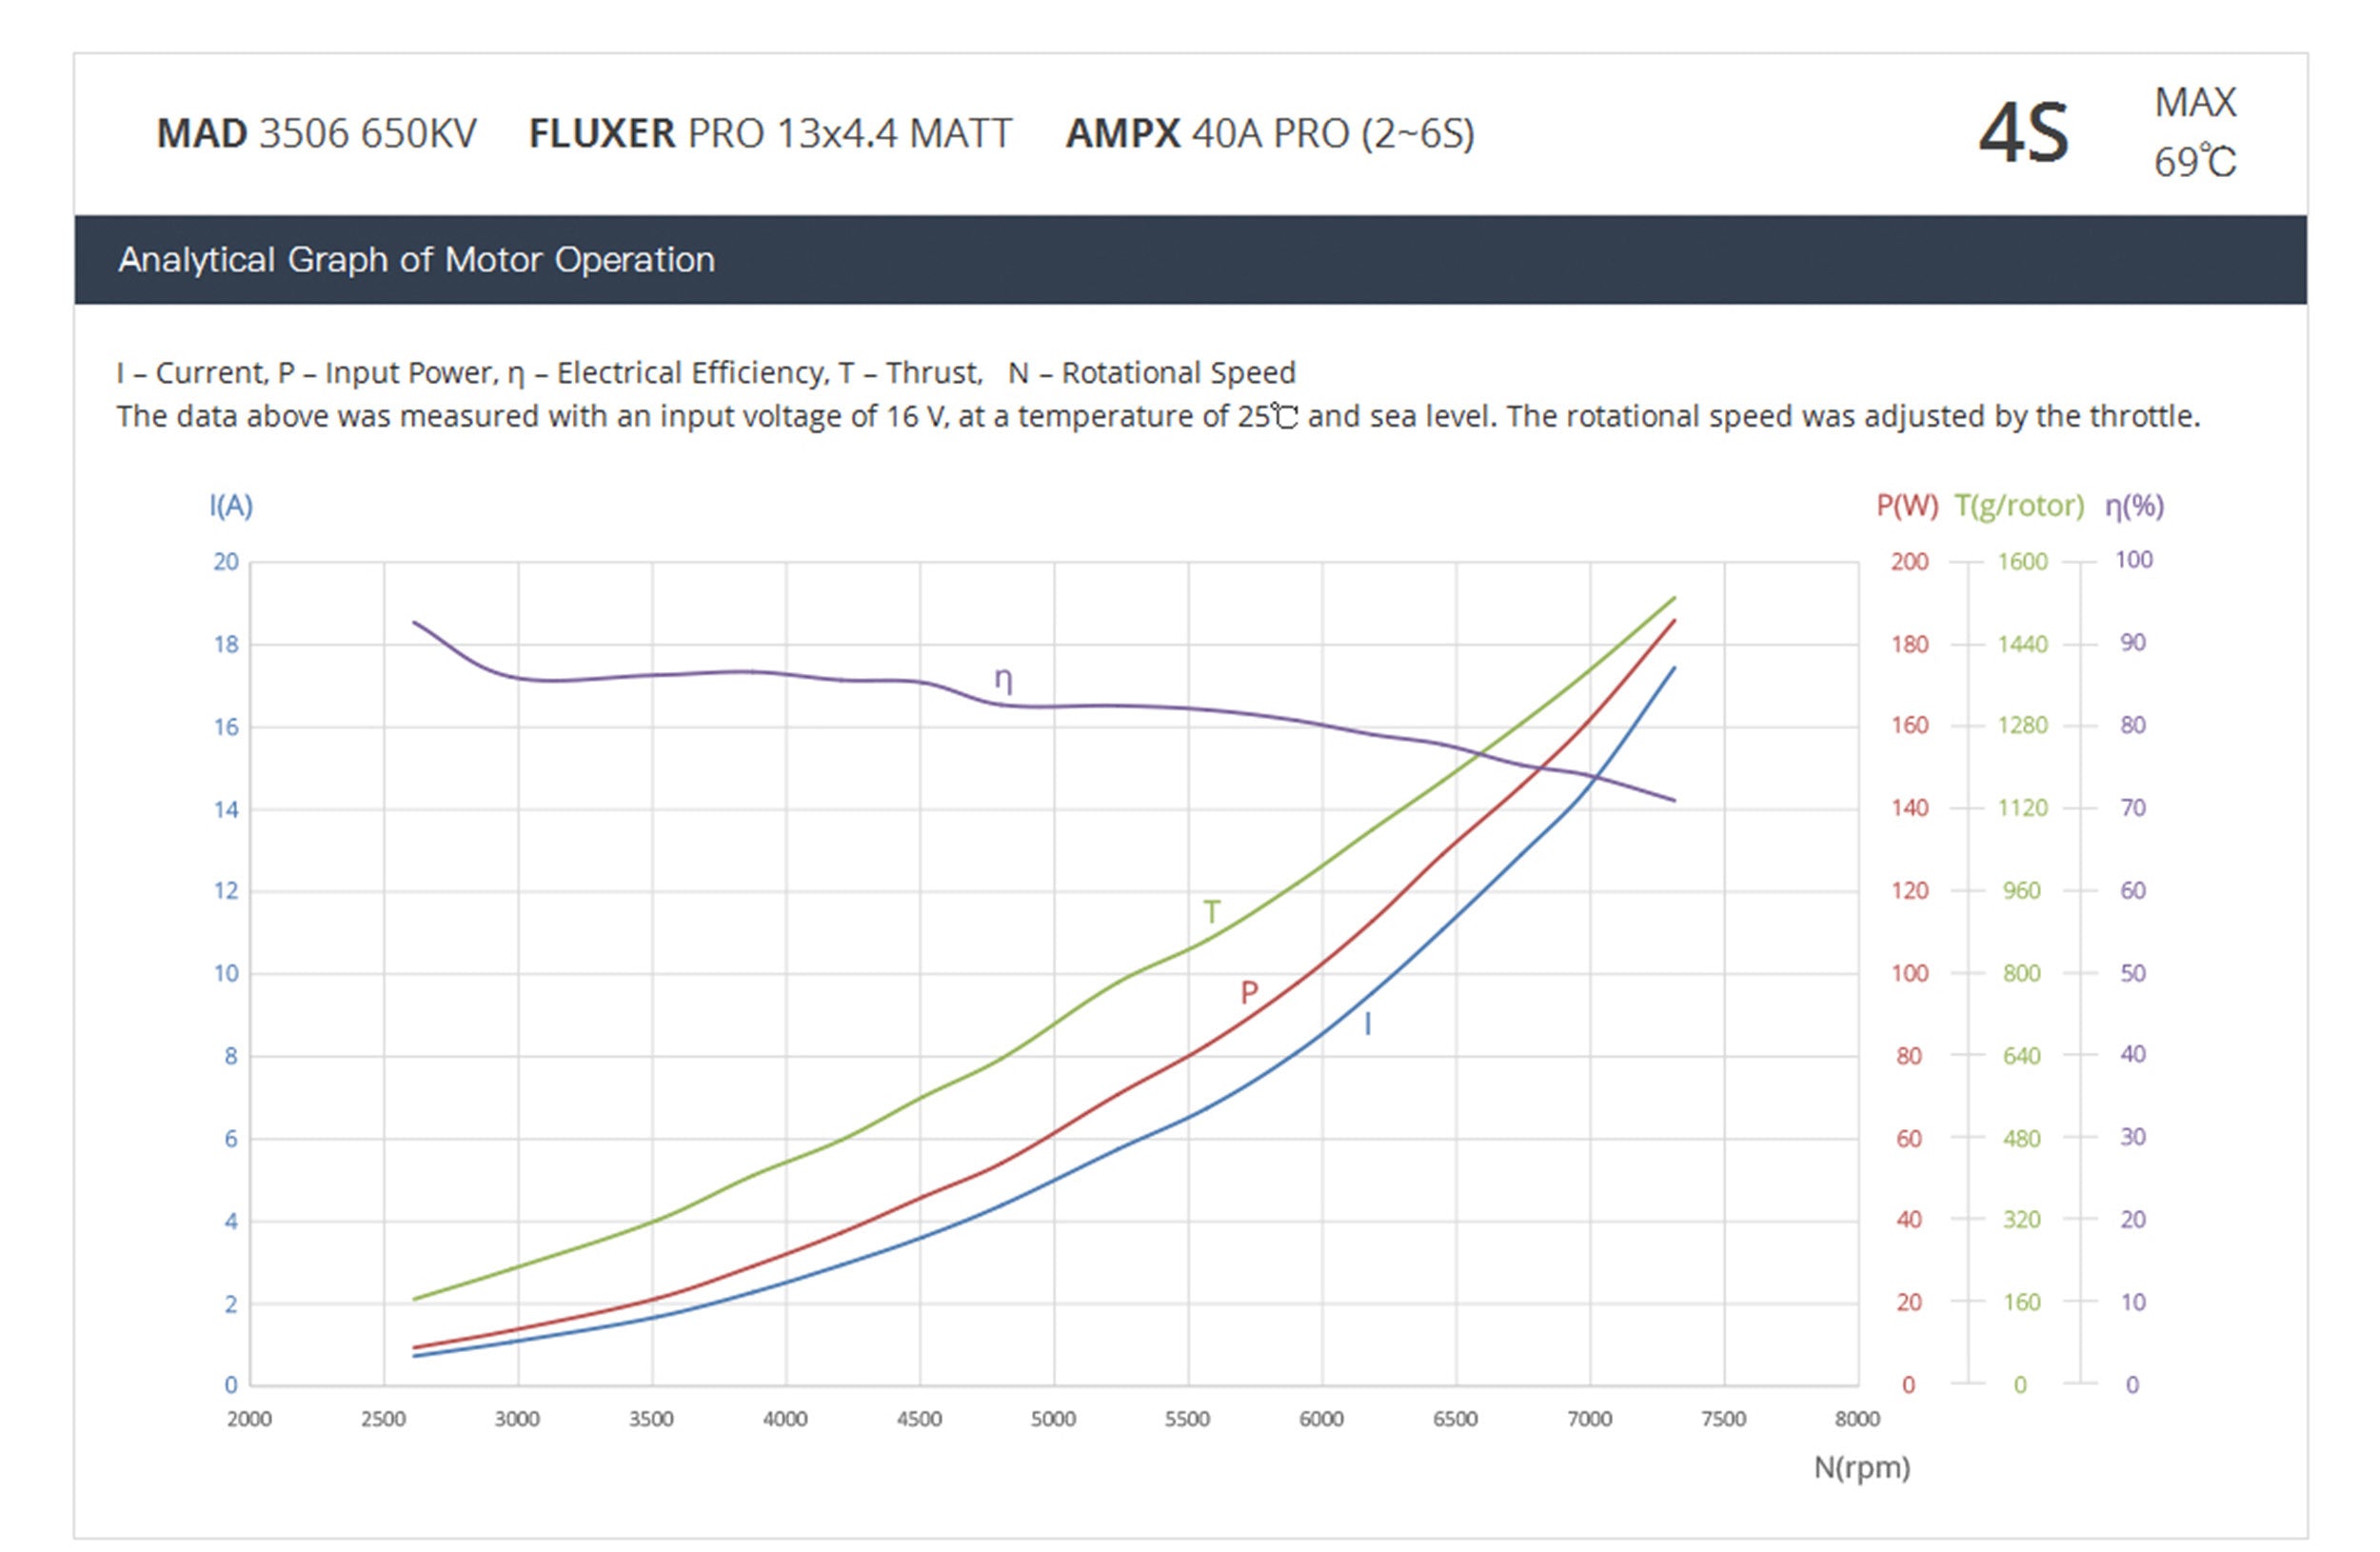Click the T(g/rotor) axis title
The height and width of the screenshot is (1552, 2380).
click(2019, 505)
